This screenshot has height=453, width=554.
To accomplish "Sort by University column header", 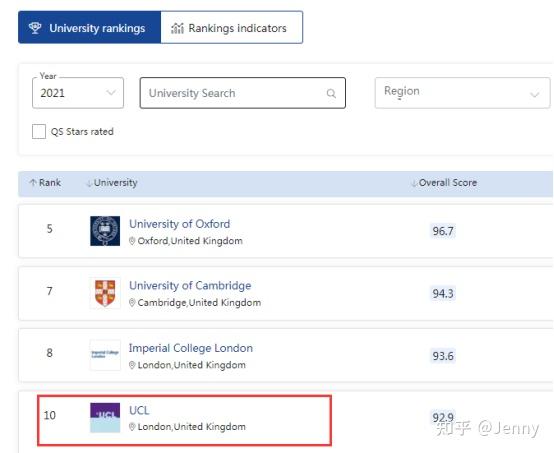I will coord(112,183).
